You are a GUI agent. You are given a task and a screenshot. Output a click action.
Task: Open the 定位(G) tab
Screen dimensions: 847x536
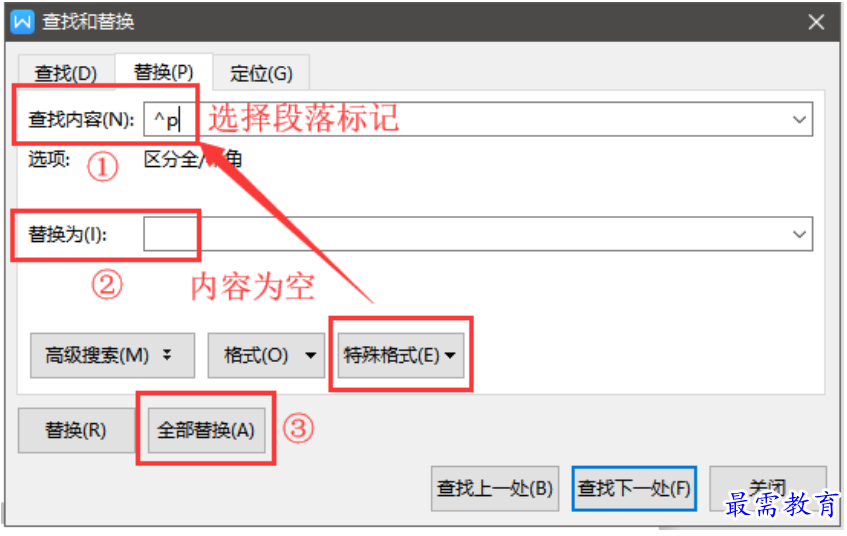click(261, 73)
